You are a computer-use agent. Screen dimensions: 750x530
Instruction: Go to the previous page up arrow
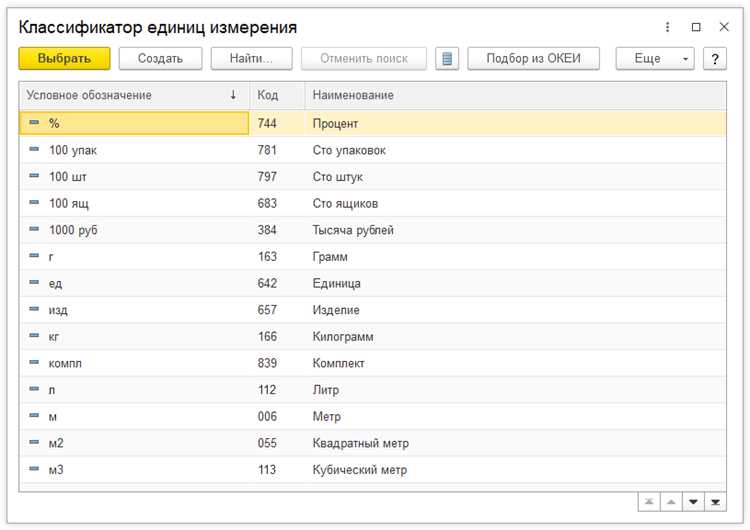pos(671,502)
